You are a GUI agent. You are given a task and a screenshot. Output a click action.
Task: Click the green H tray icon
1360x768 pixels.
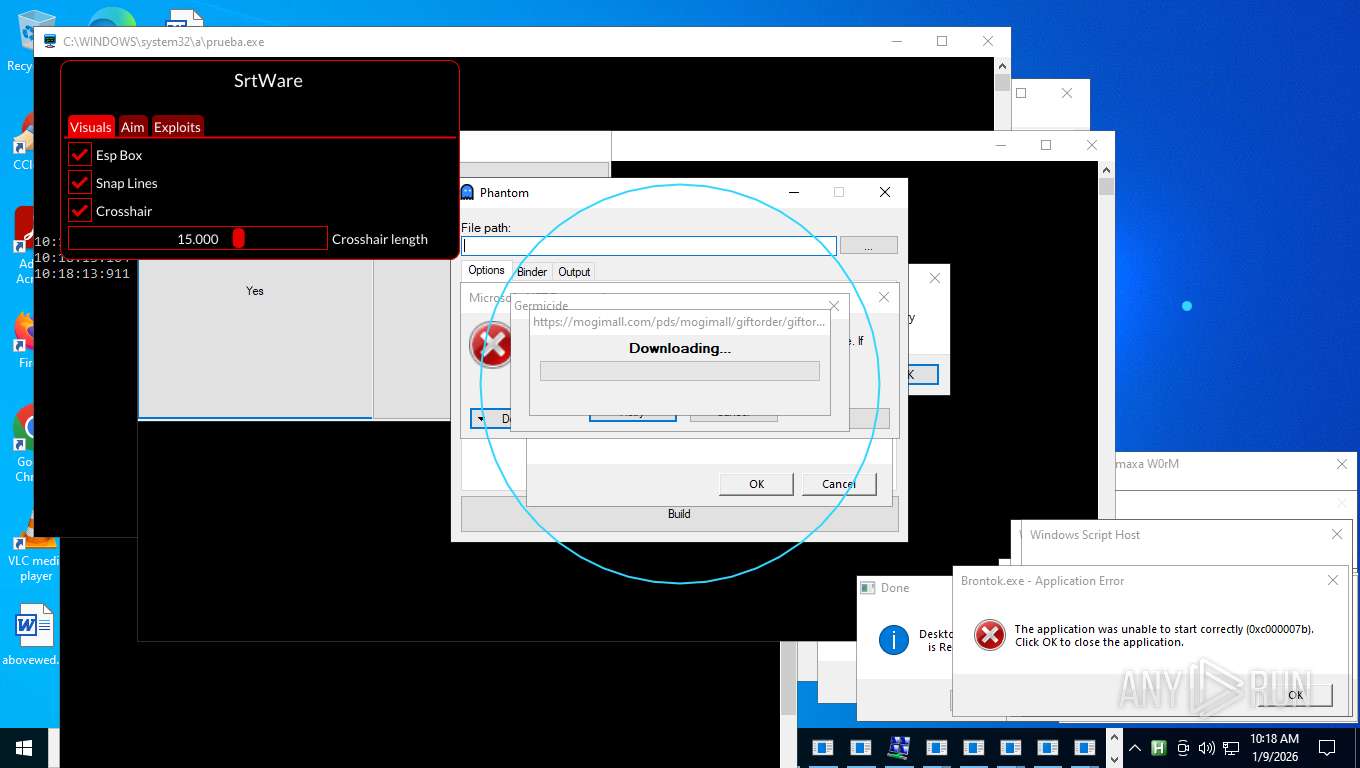coord(1159,748)
